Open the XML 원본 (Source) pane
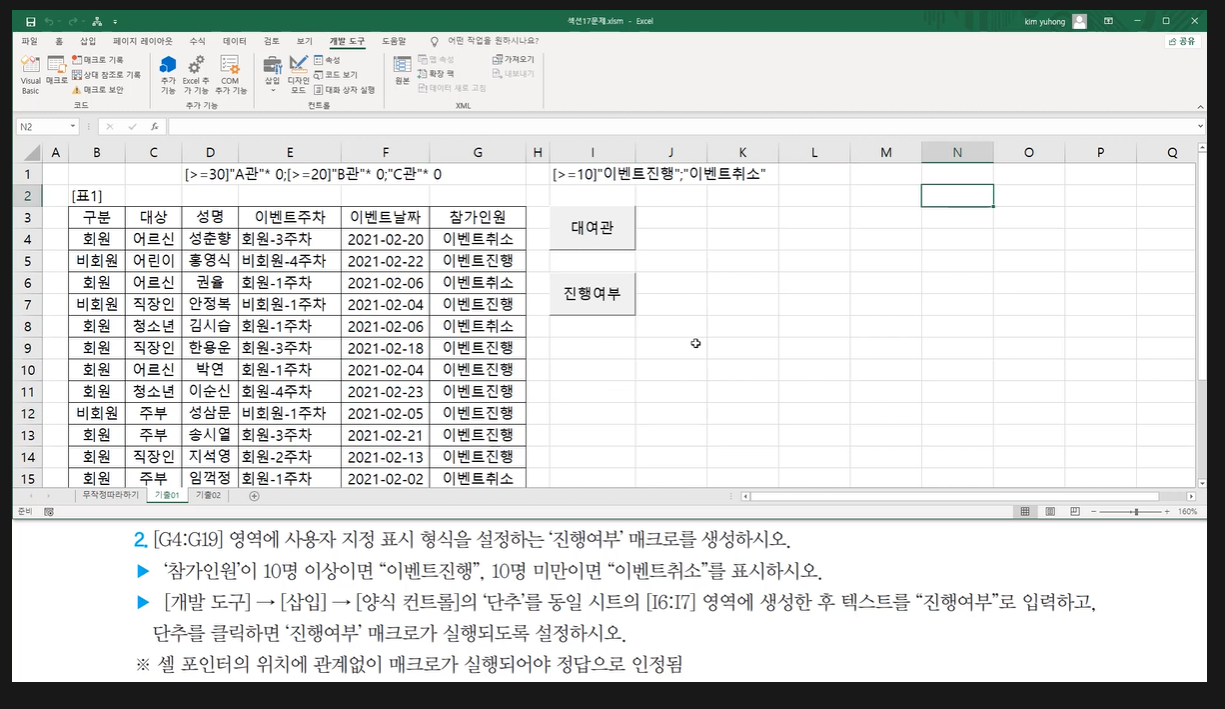The width and height of the screenshot is (1225, 709). 402,70
